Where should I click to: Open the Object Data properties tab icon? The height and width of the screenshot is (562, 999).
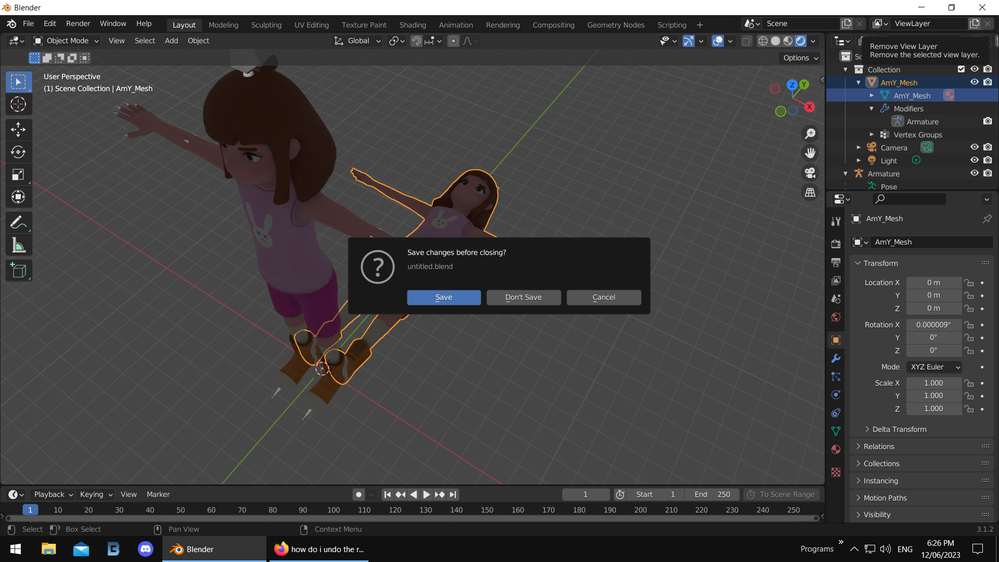point(836,431)
